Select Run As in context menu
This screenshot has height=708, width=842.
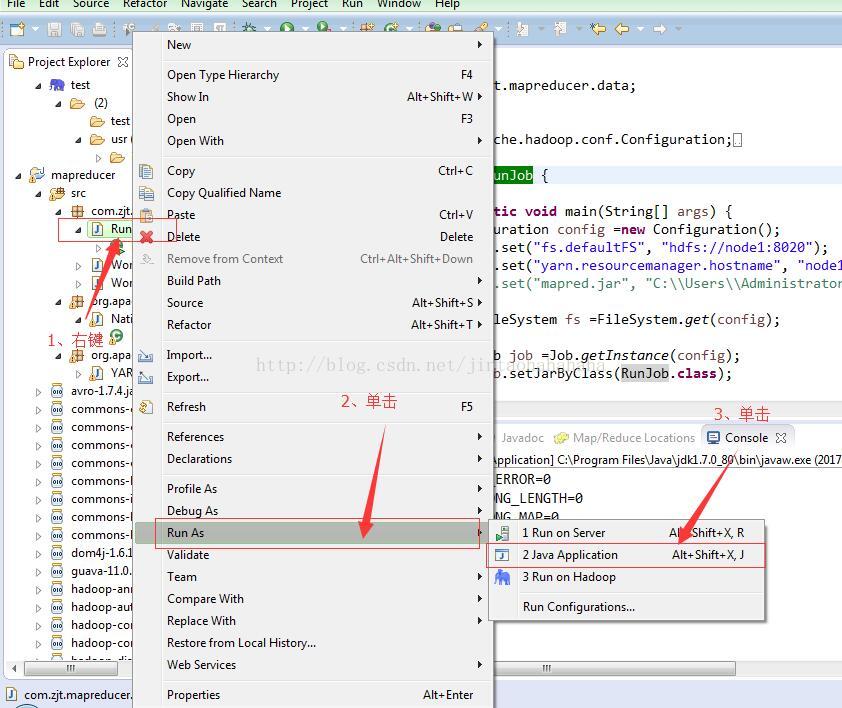point(313,533)
